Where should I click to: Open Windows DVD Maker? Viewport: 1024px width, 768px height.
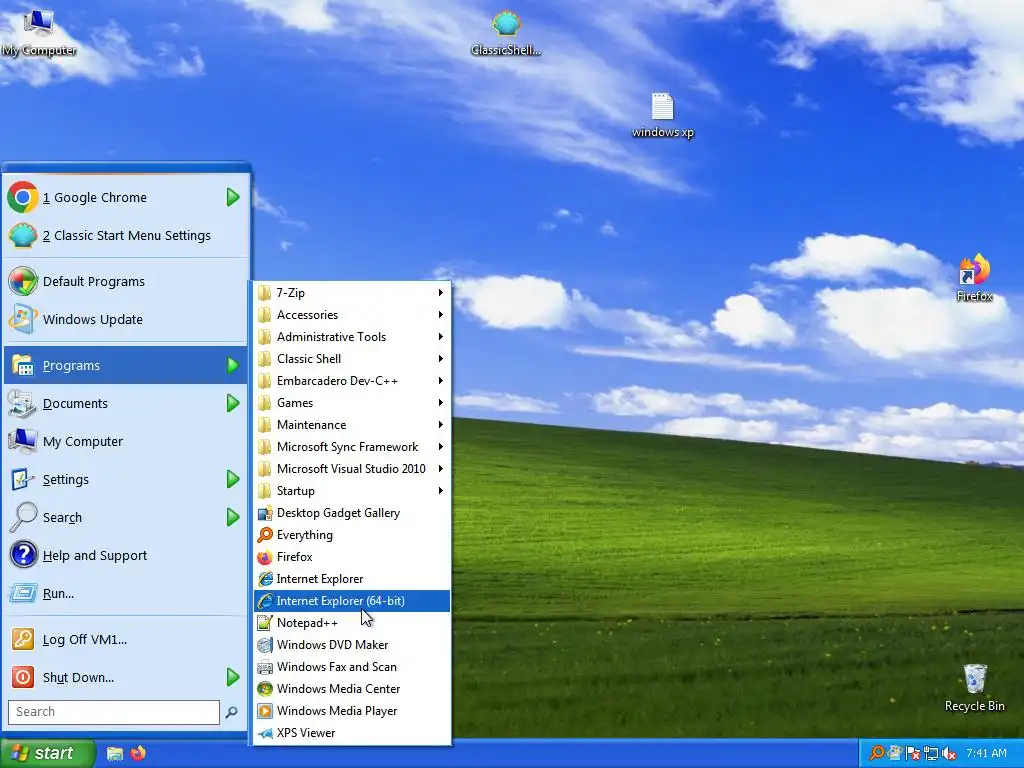coord(352,645)
